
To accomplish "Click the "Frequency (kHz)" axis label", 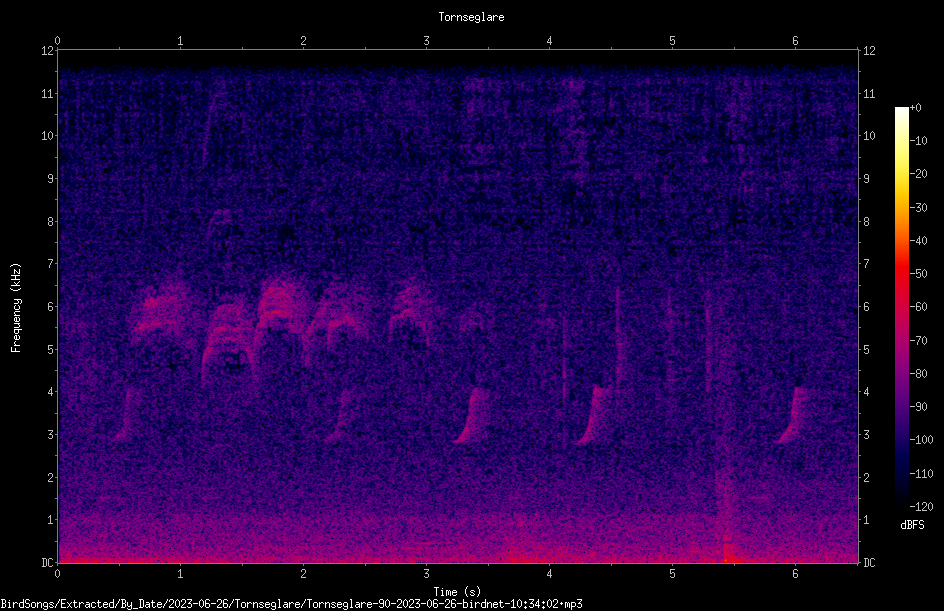I will point(16,308).
